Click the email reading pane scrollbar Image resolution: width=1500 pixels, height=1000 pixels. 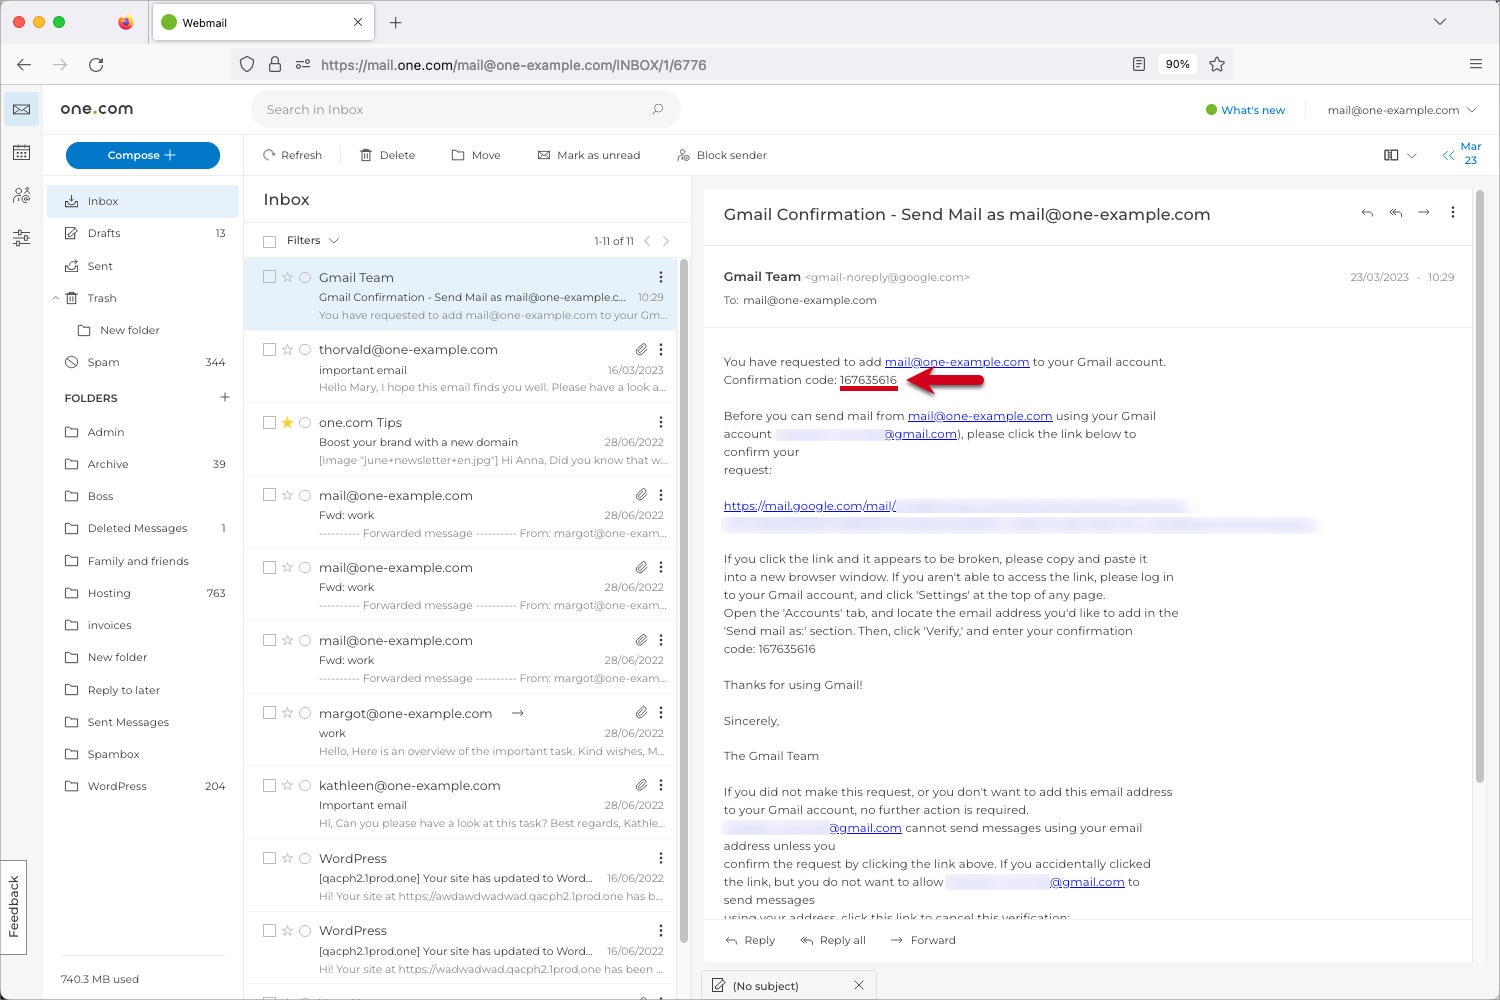pyautogui.click(x=1480, y=486)
